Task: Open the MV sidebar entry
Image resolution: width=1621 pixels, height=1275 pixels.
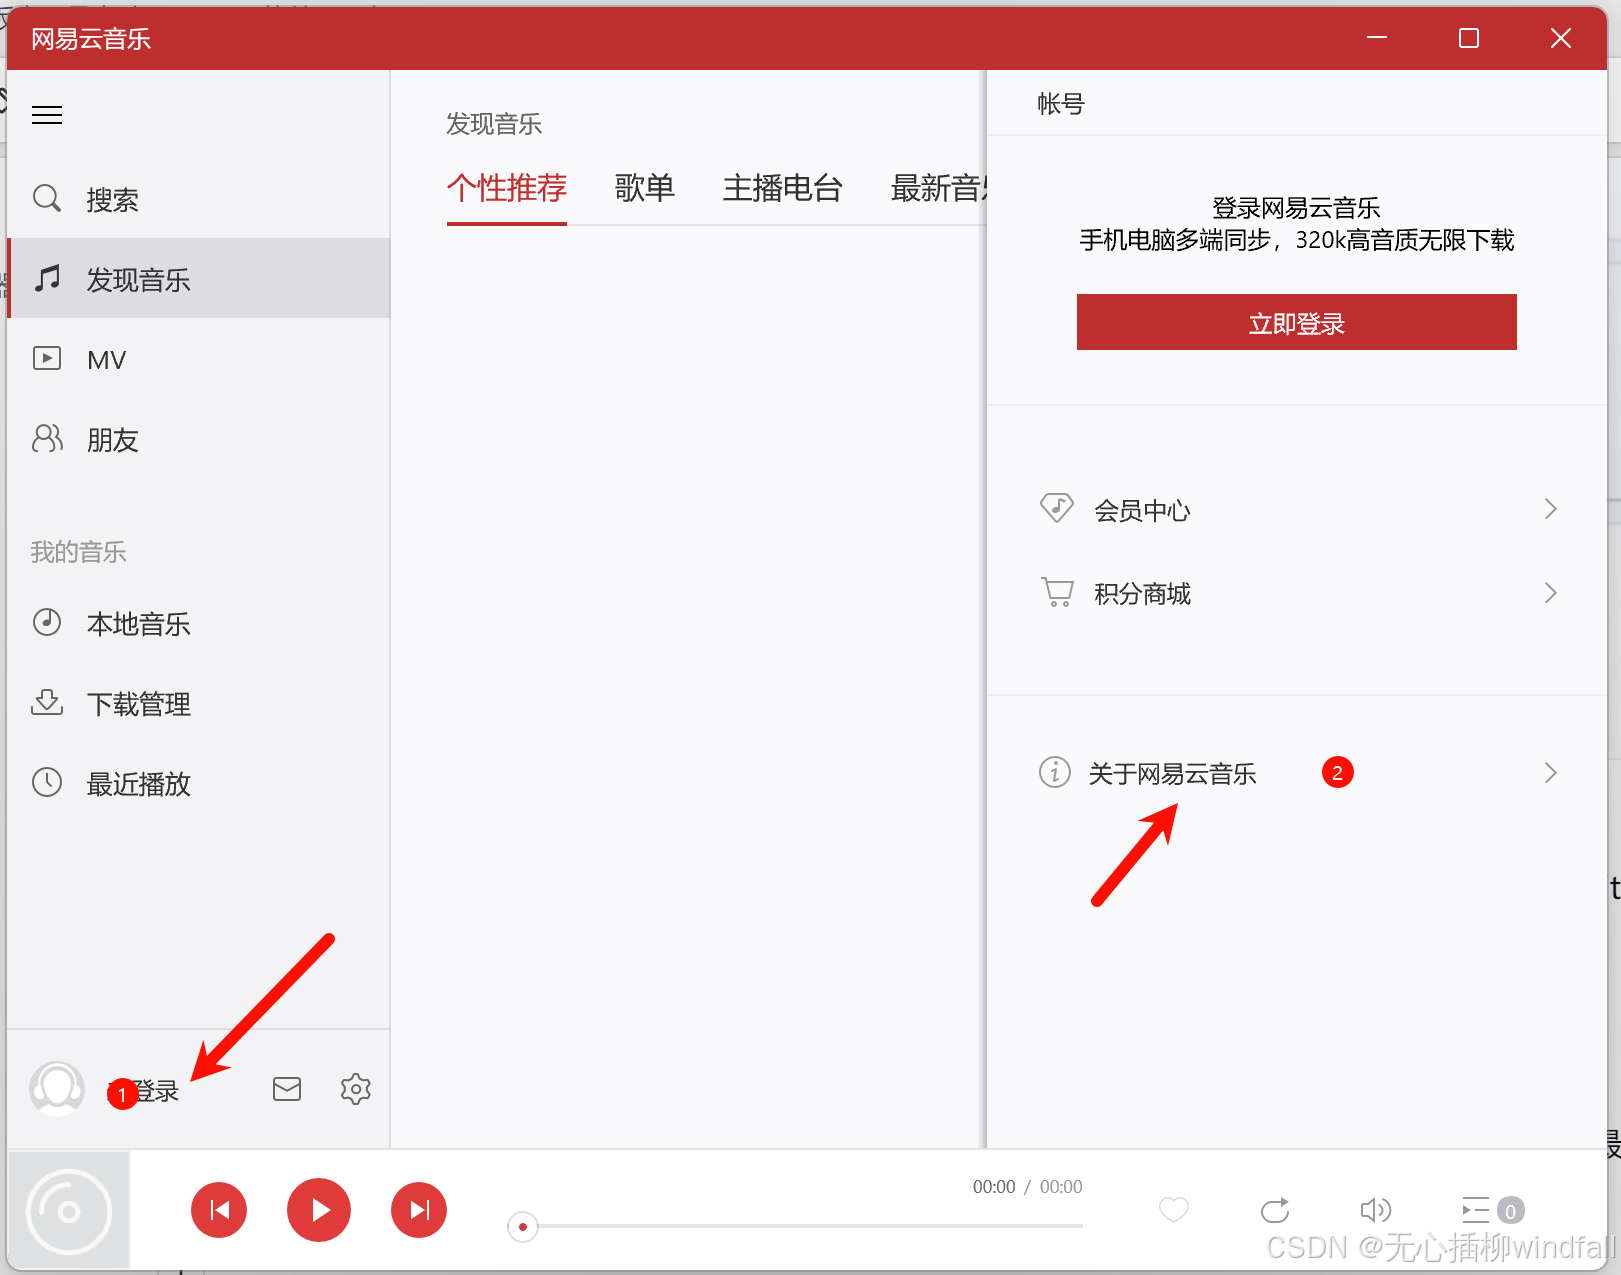Action: pos(198,358)
